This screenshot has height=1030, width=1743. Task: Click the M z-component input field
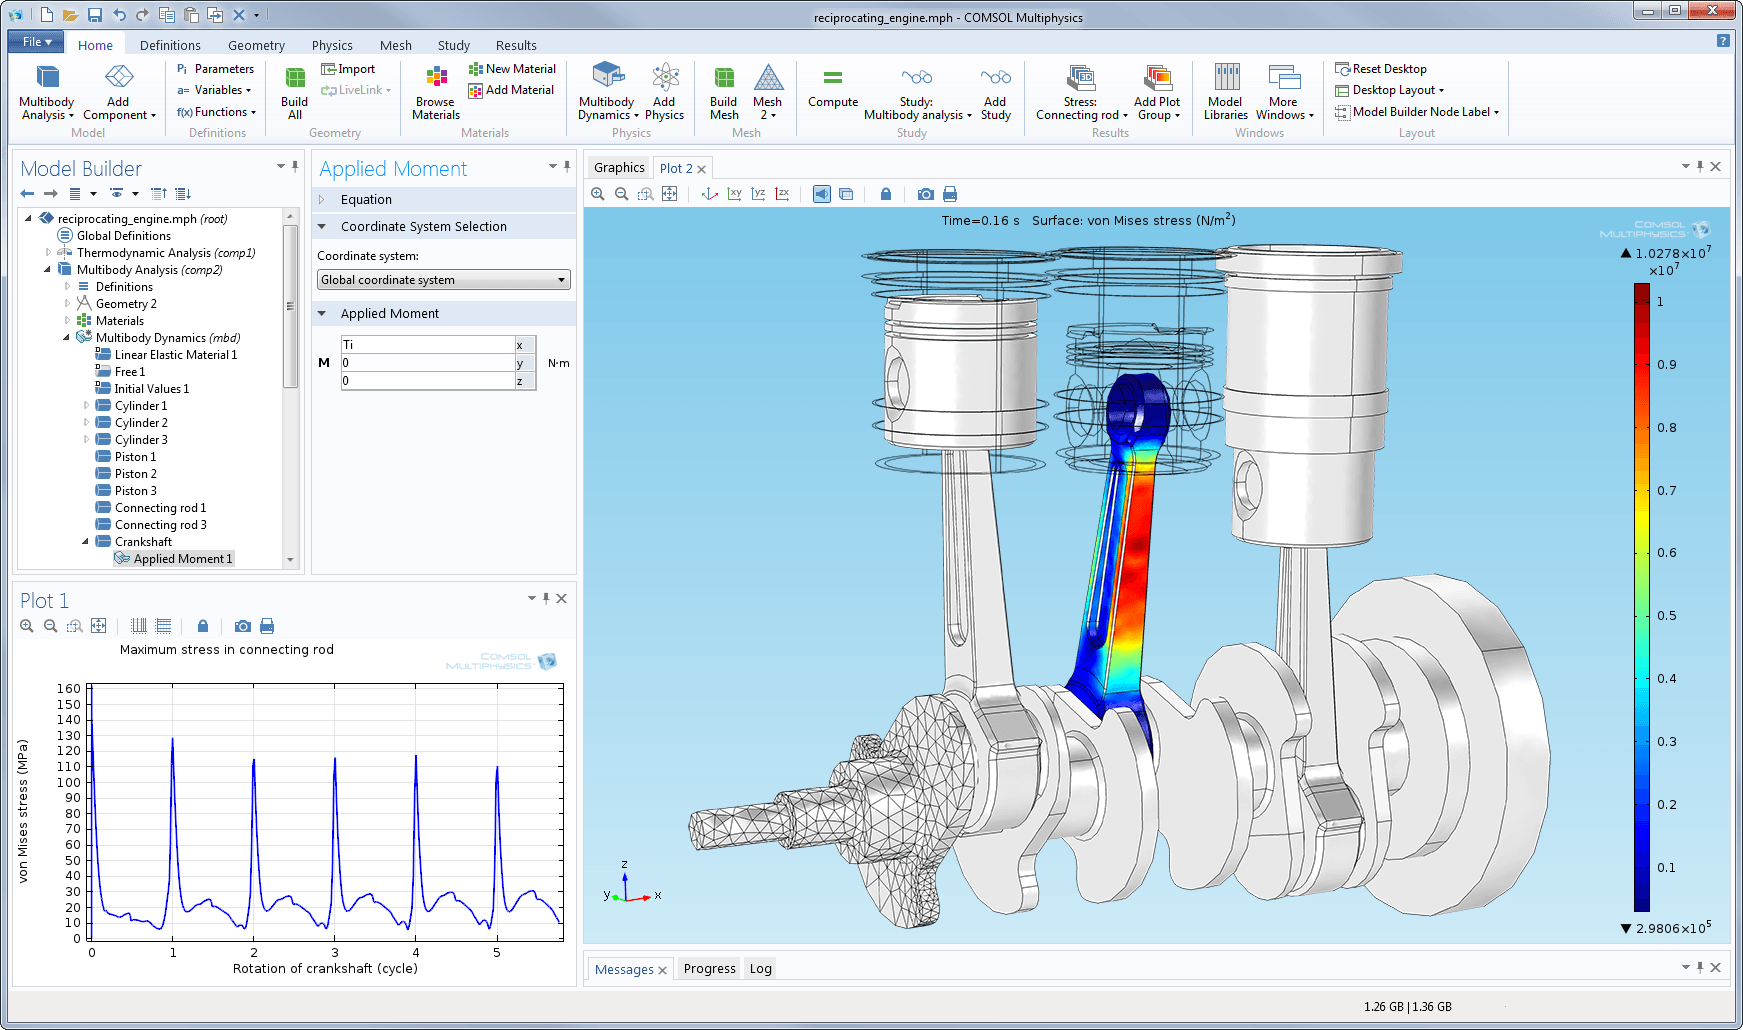click(x=428, y=381)
